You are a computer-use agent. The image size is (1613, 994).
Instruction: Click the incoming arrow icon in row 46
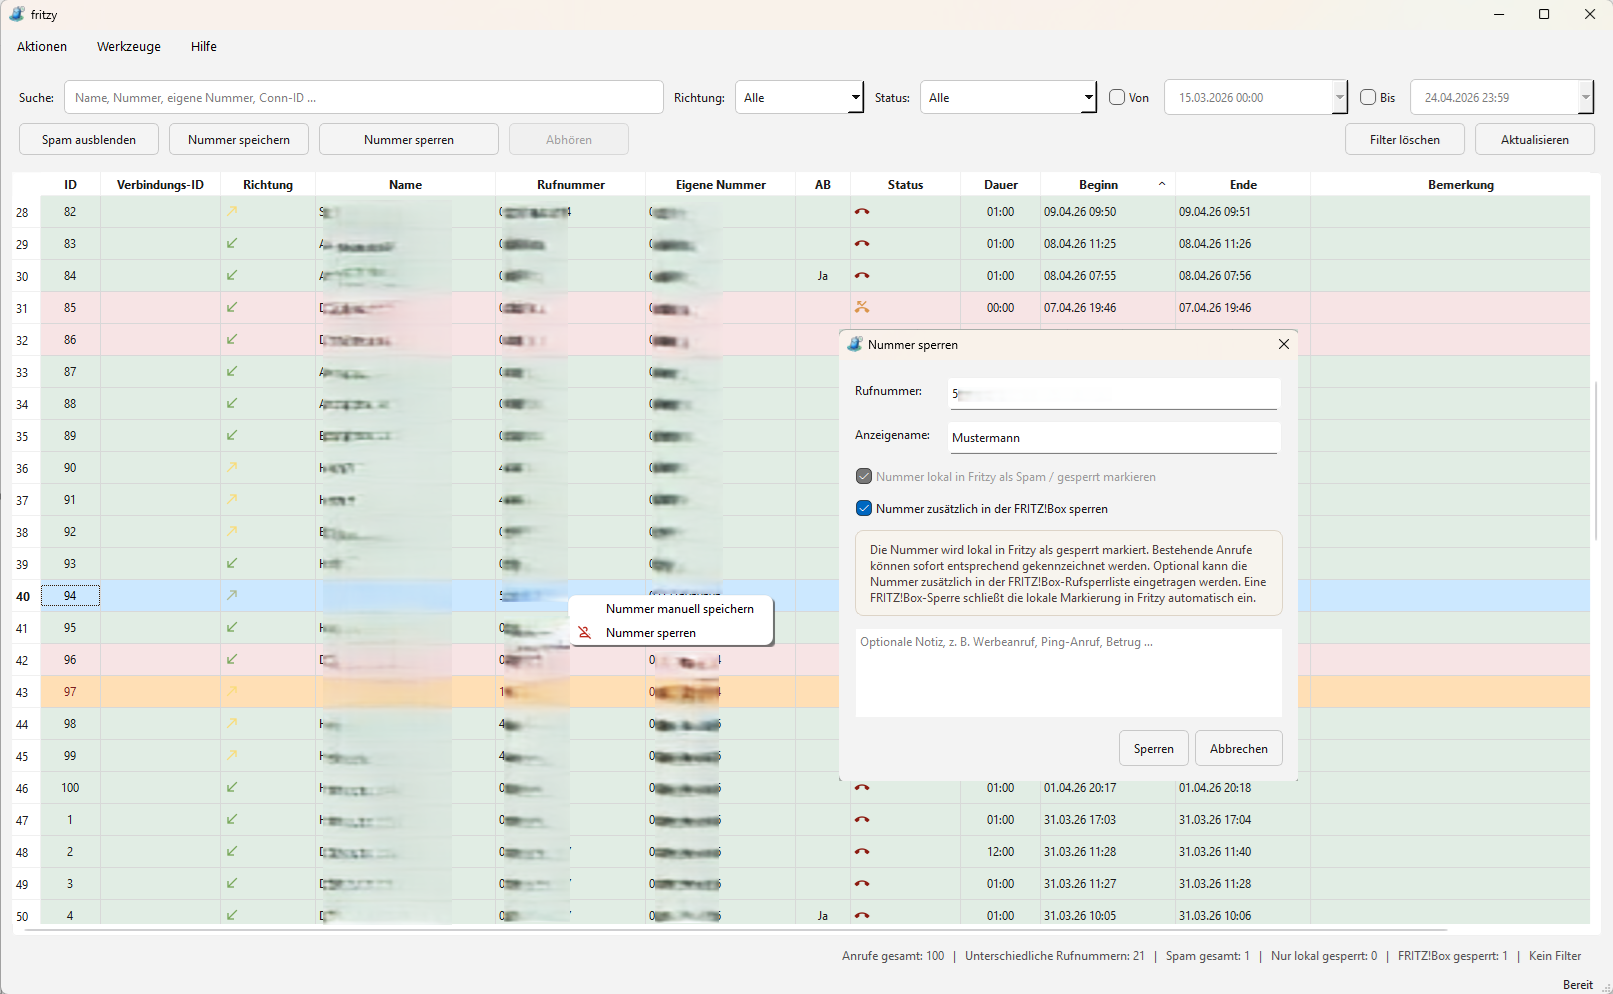click(232, 787)
